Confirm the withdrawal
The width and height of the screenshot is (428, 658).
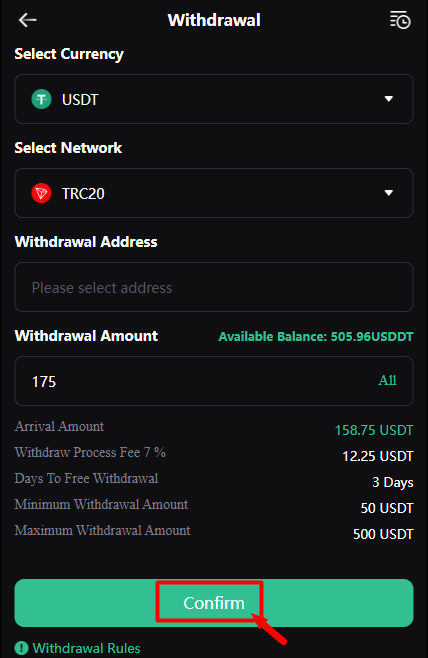pyautogui.click(x=214, y=603)
